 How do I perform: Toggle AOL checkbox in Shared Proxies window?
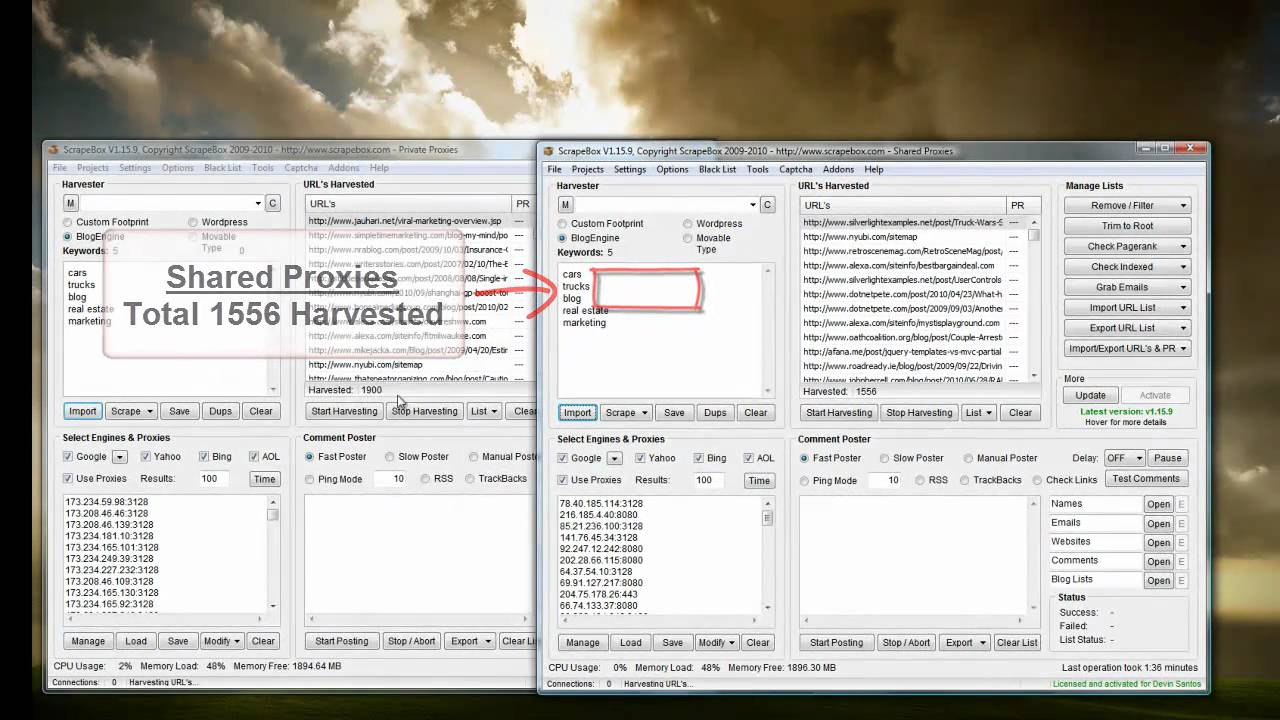pos(748,458)
